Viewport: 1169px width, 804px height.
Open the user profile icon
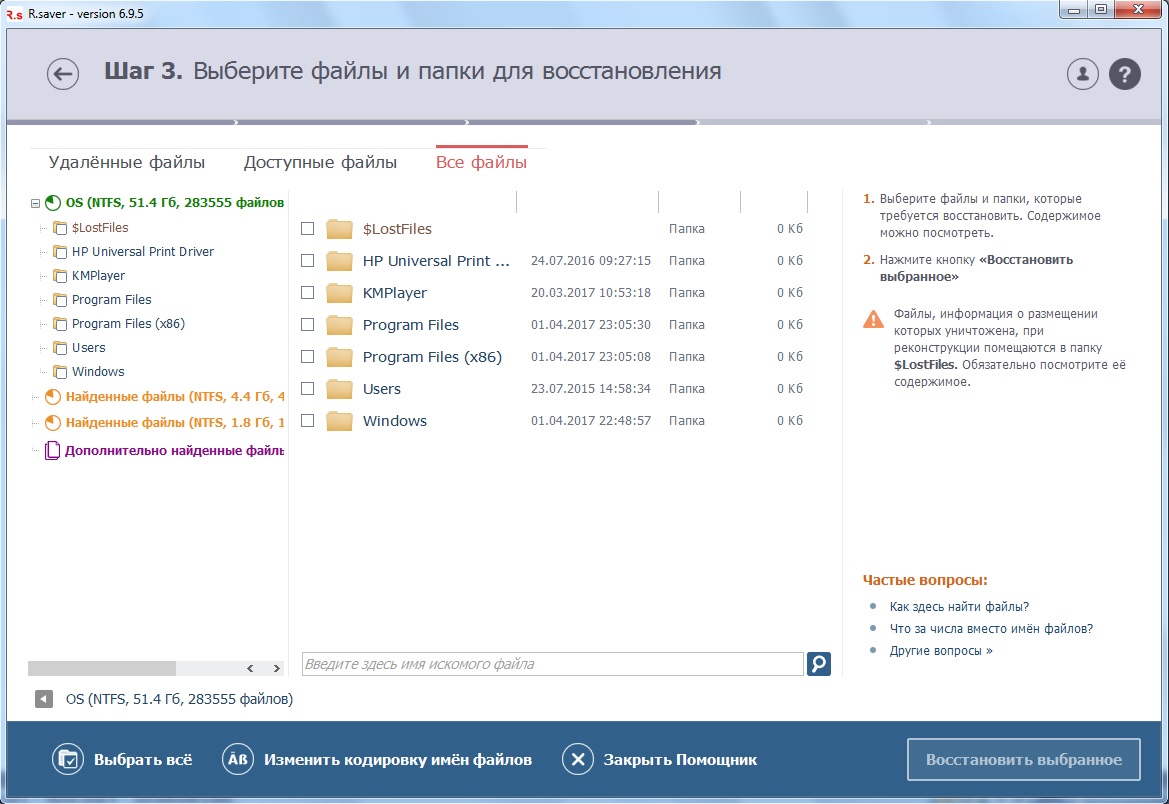click(x=1083, y=74)
